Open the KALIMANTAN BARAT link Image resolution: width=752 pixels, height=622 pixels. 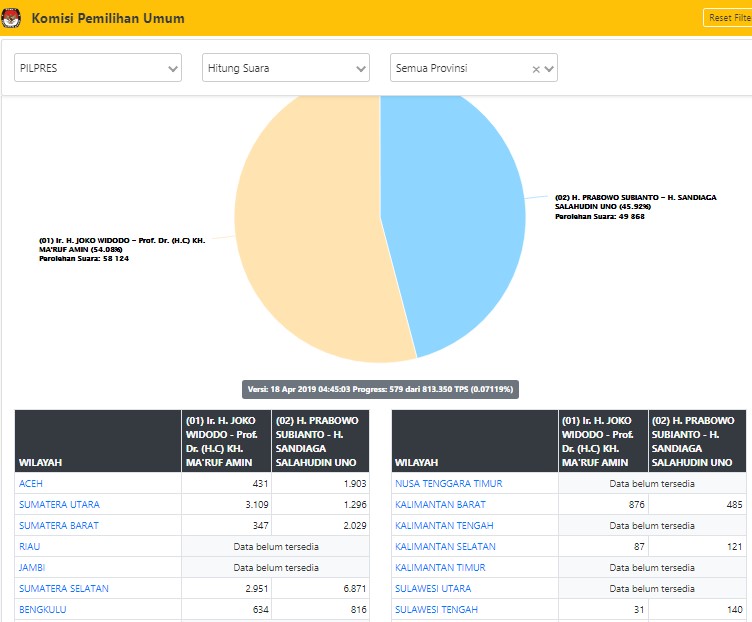coord(440,505)
